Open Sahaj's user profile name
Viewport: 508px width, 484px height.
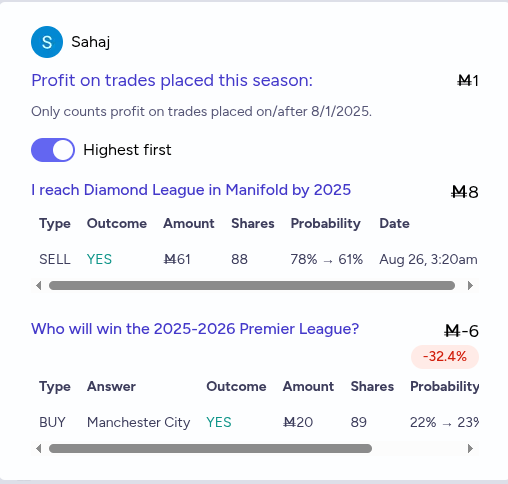pos(91,42)
